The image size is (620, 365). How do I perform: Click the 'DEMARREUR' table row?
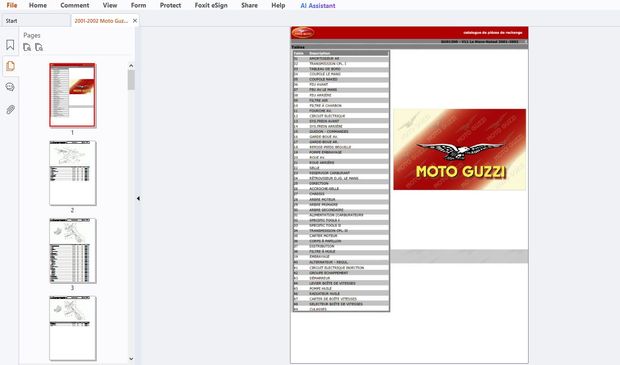[x=341, y=278]
